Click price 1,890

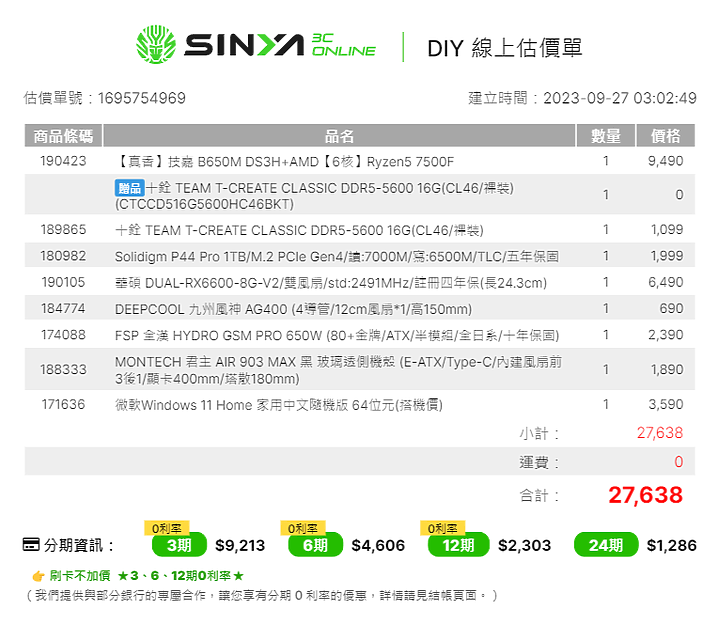(x=667, y=369)
